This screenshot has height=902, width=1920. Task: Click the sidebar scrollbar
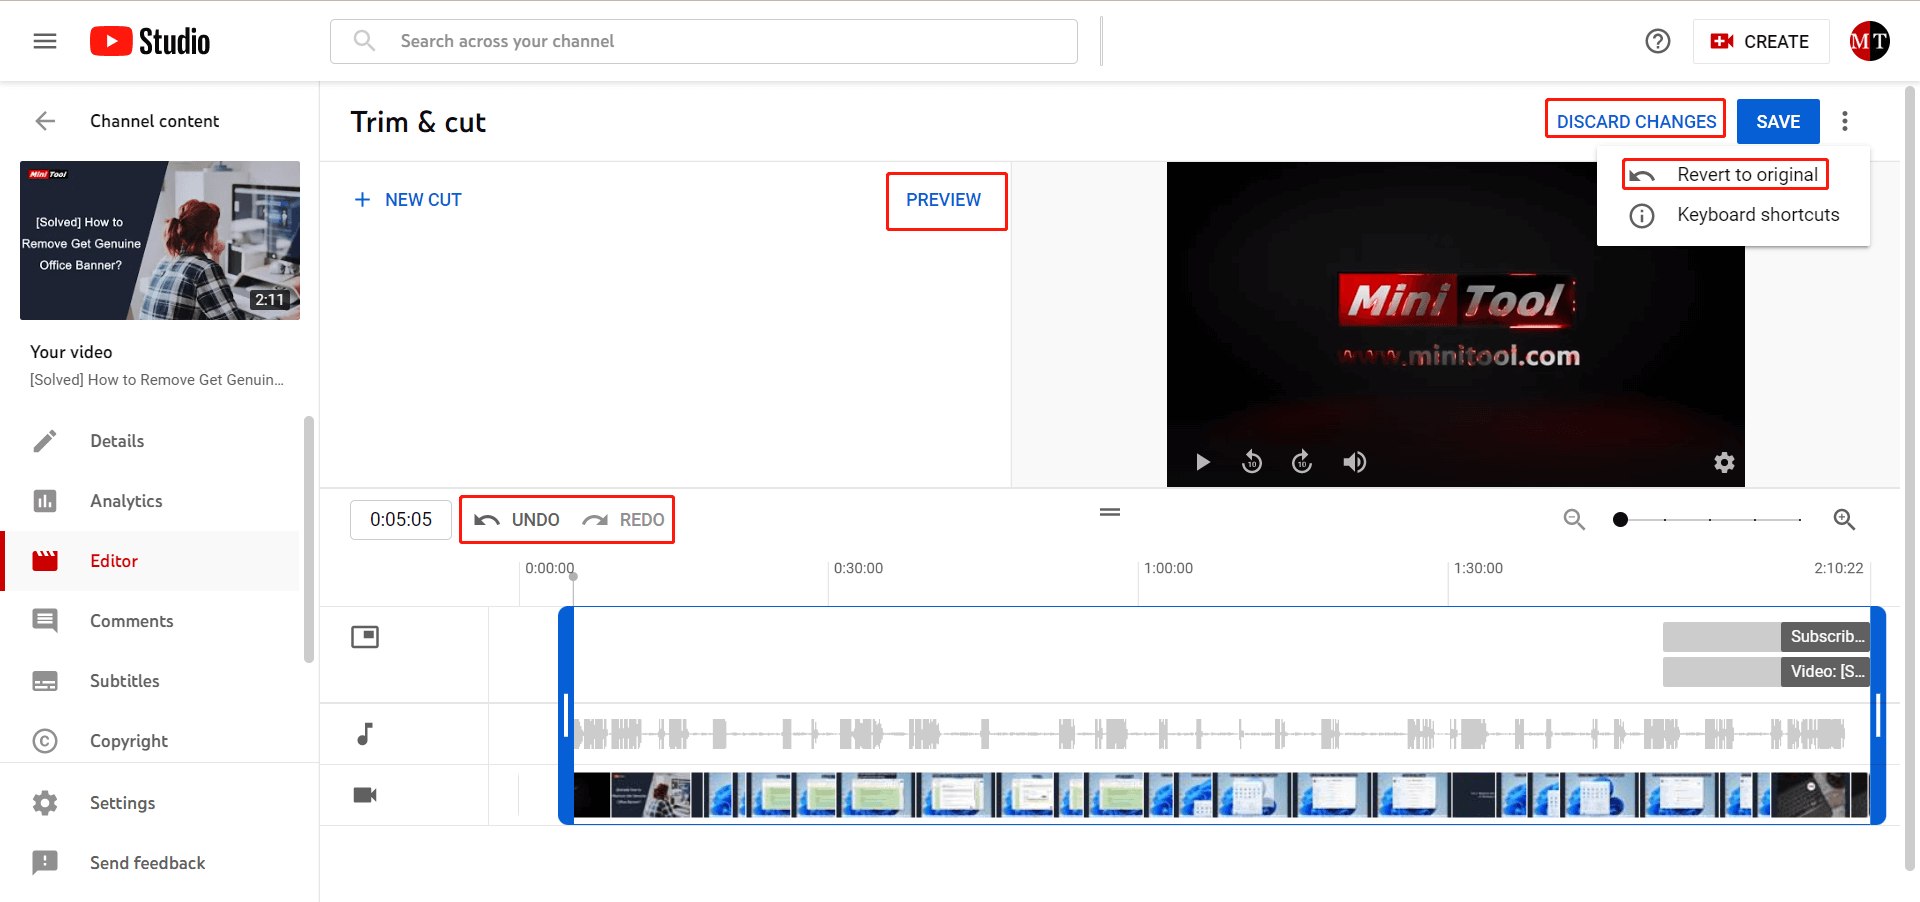point(309,540)
